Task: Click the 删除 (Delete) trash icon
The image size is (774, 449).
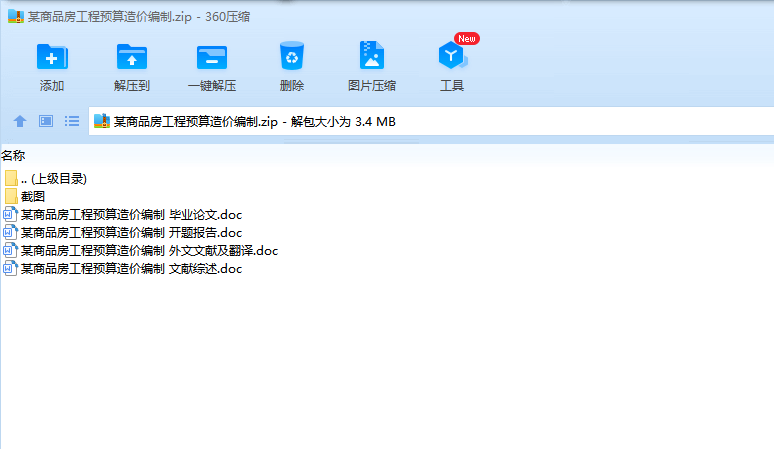Action: (x=292, y=55)
